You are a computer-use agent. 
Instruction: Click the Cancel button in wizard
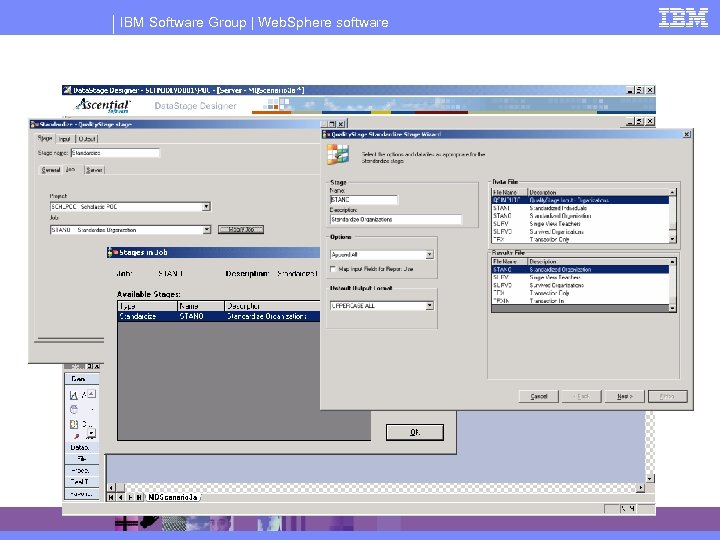coord(539,396)
